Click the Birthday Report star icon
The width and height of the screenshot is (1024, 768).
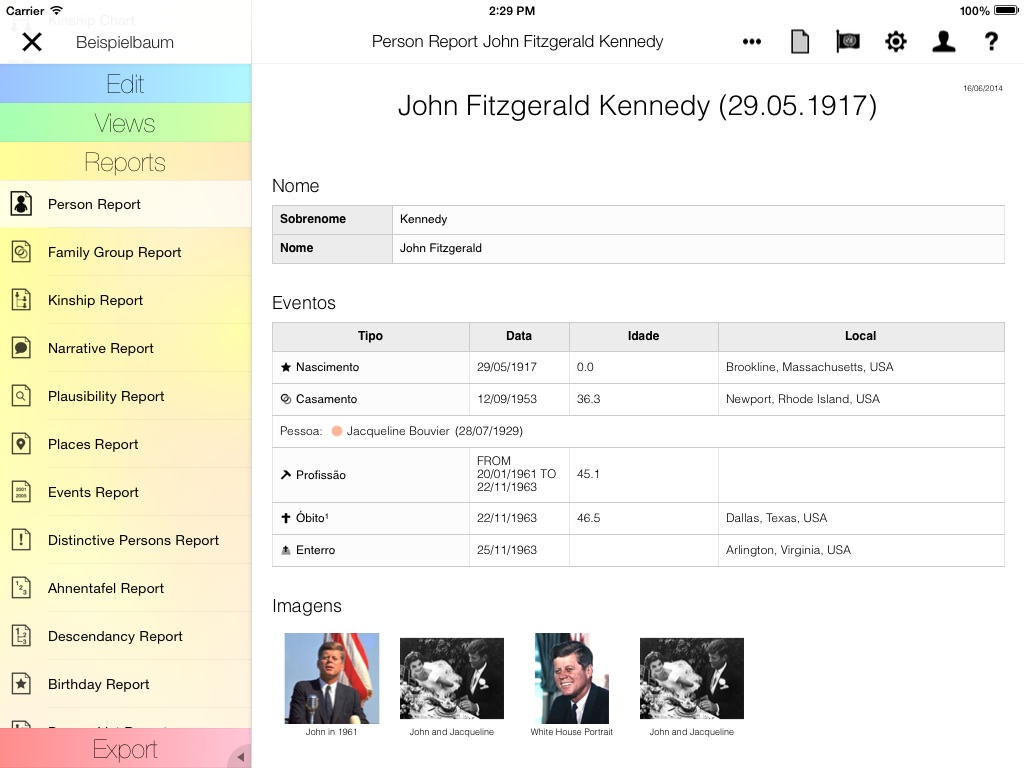click(x=21, y=684)
